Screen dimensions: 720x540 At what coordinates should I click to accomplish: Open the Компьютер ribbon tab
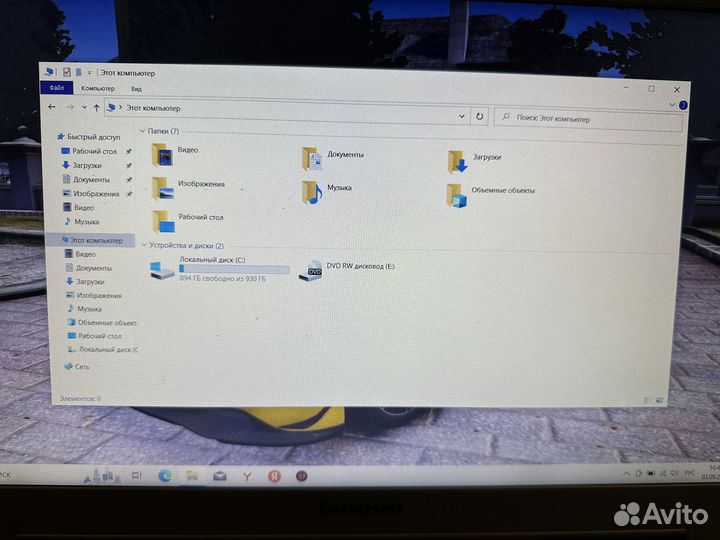click(x=98, y=88)
